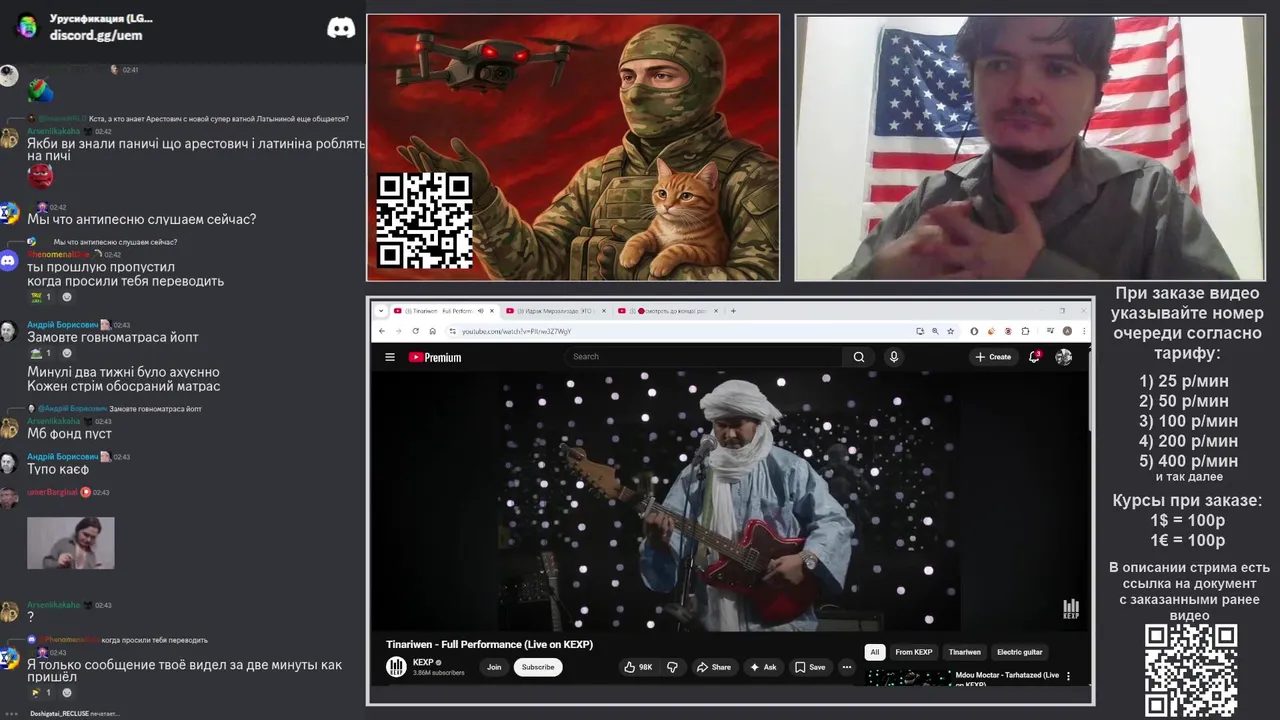Click reaction under 'когда просили тебя переводить'

[41, 297]
